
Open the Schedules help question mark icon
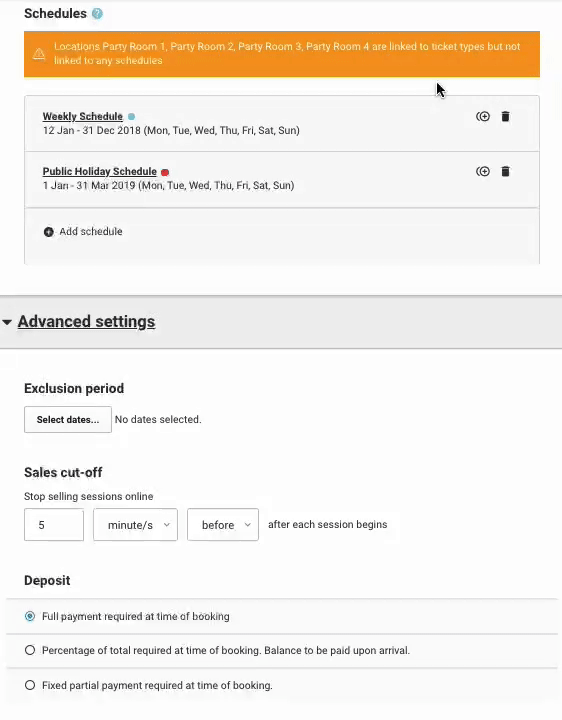97,14
